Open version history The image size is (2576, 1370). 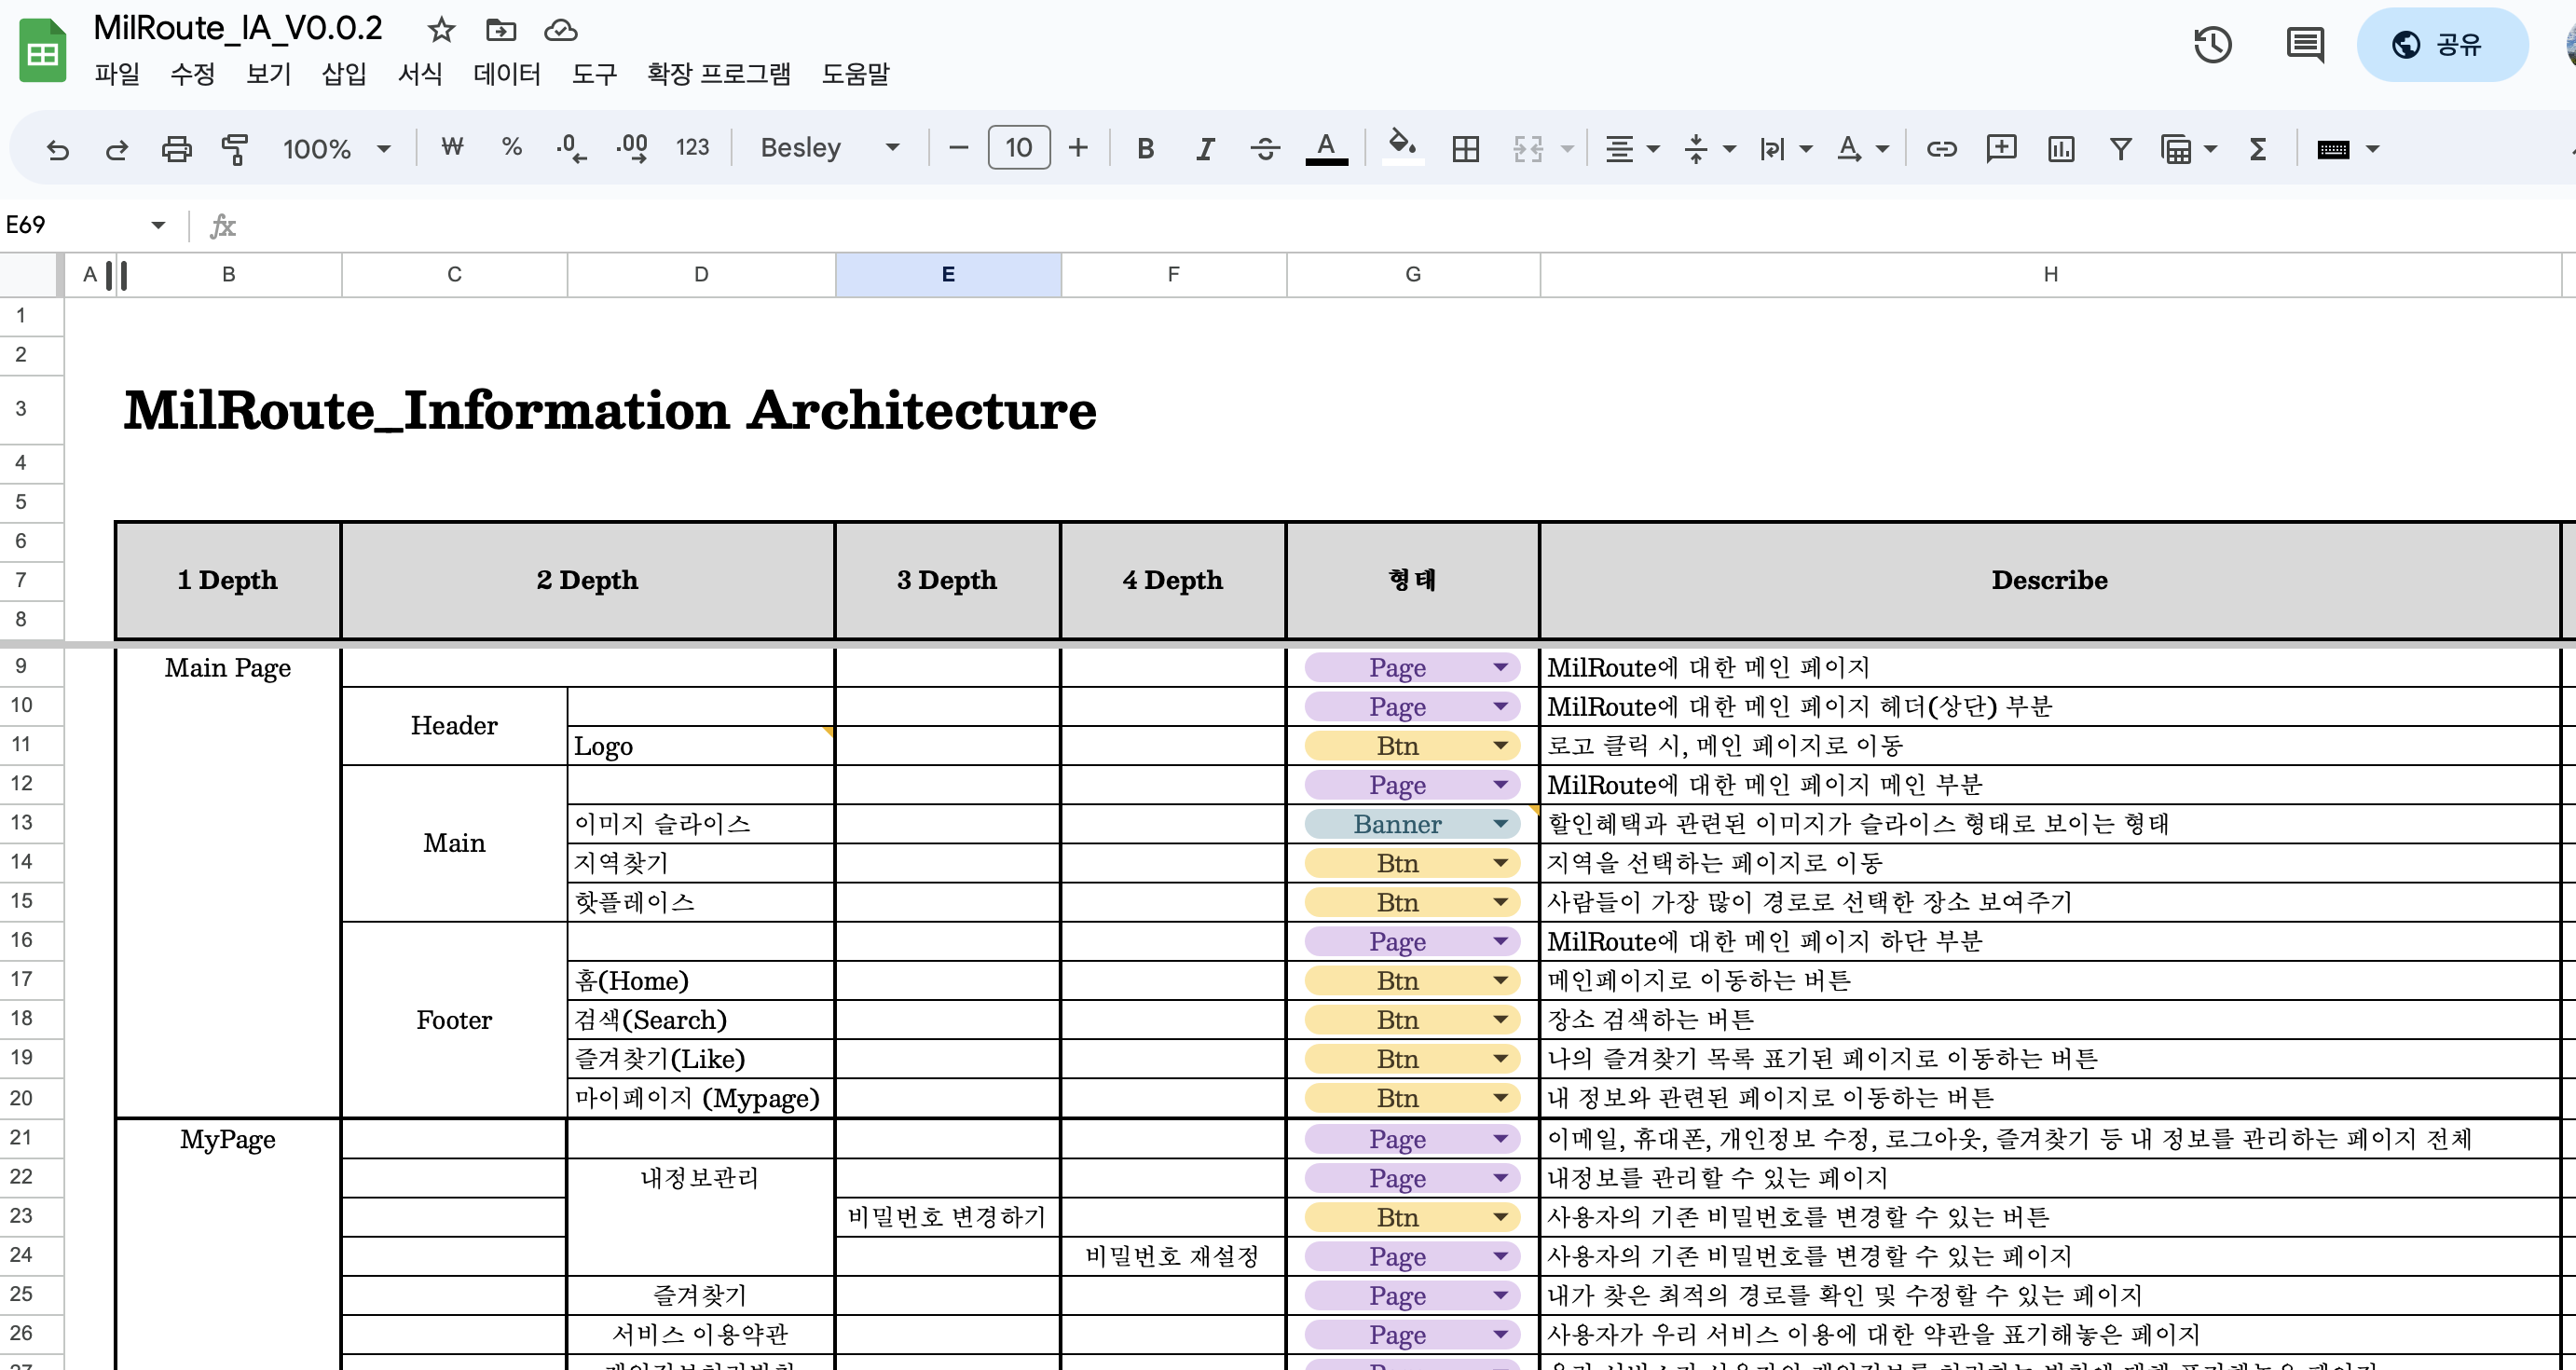(2212, 45)
